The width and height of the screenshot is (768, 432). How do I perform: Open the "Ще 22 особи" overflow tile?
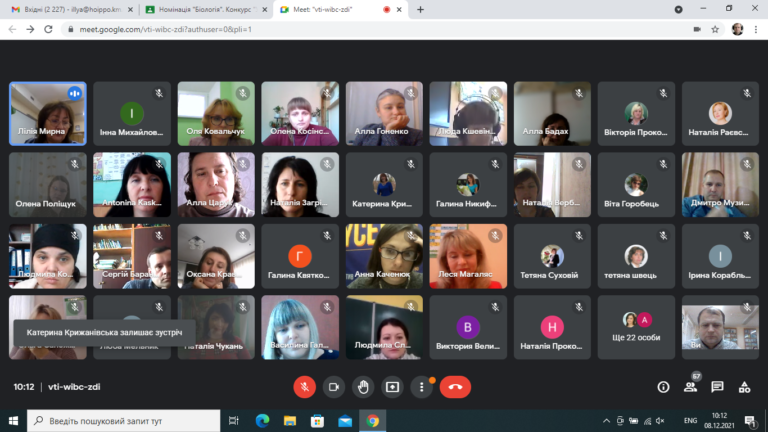click(x=636, y=327)
